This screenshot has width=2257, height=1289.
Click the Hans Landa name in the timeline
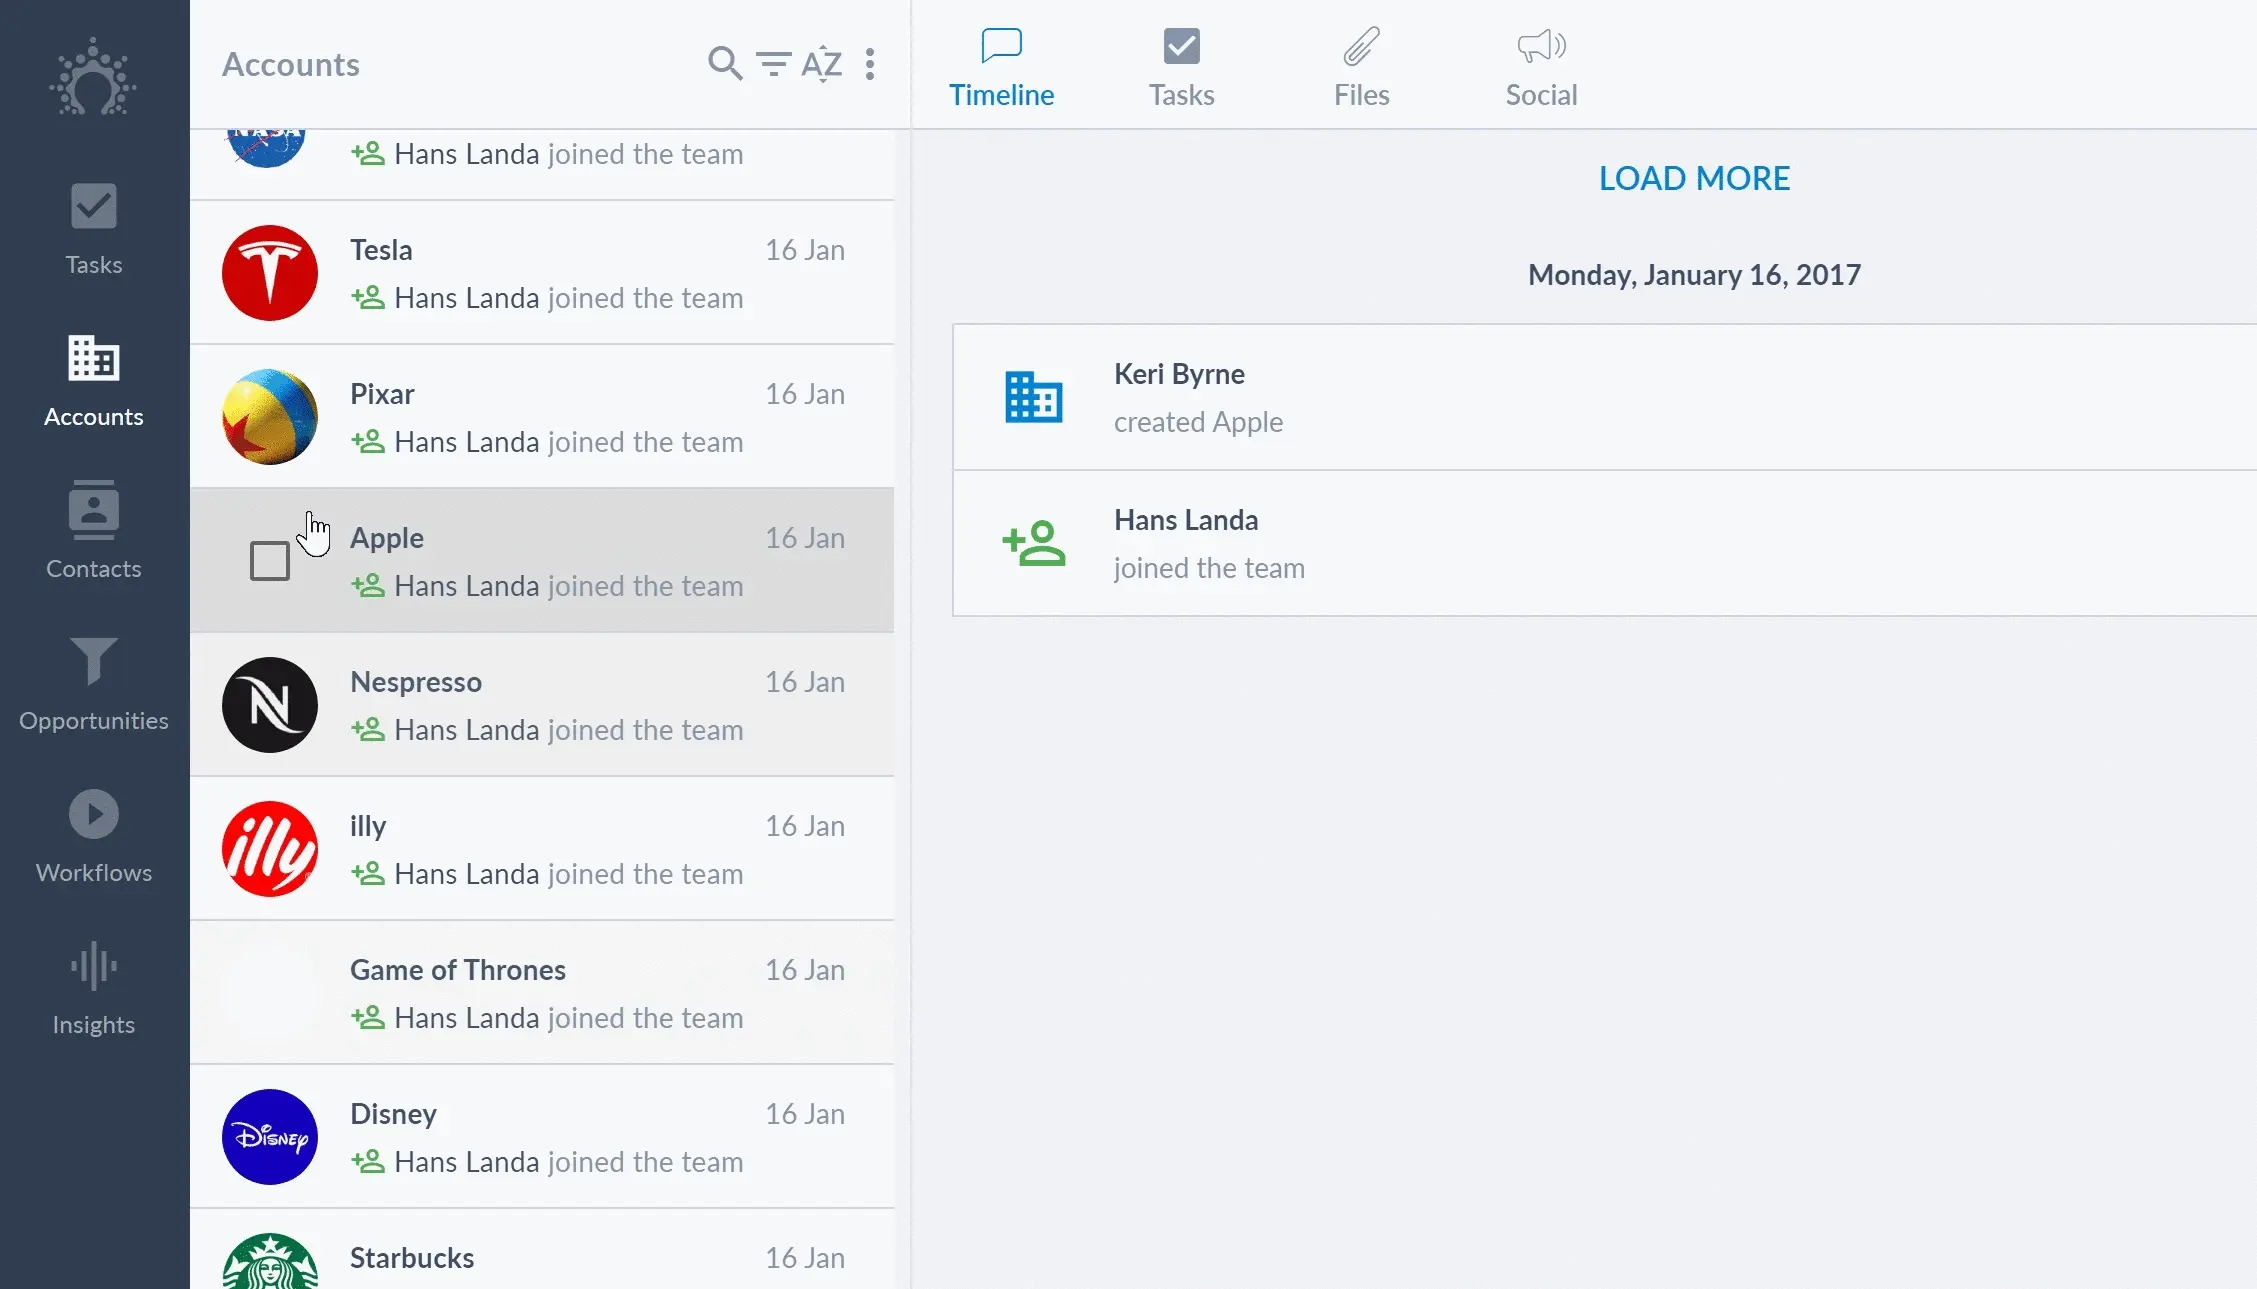tap(1186, 520)
